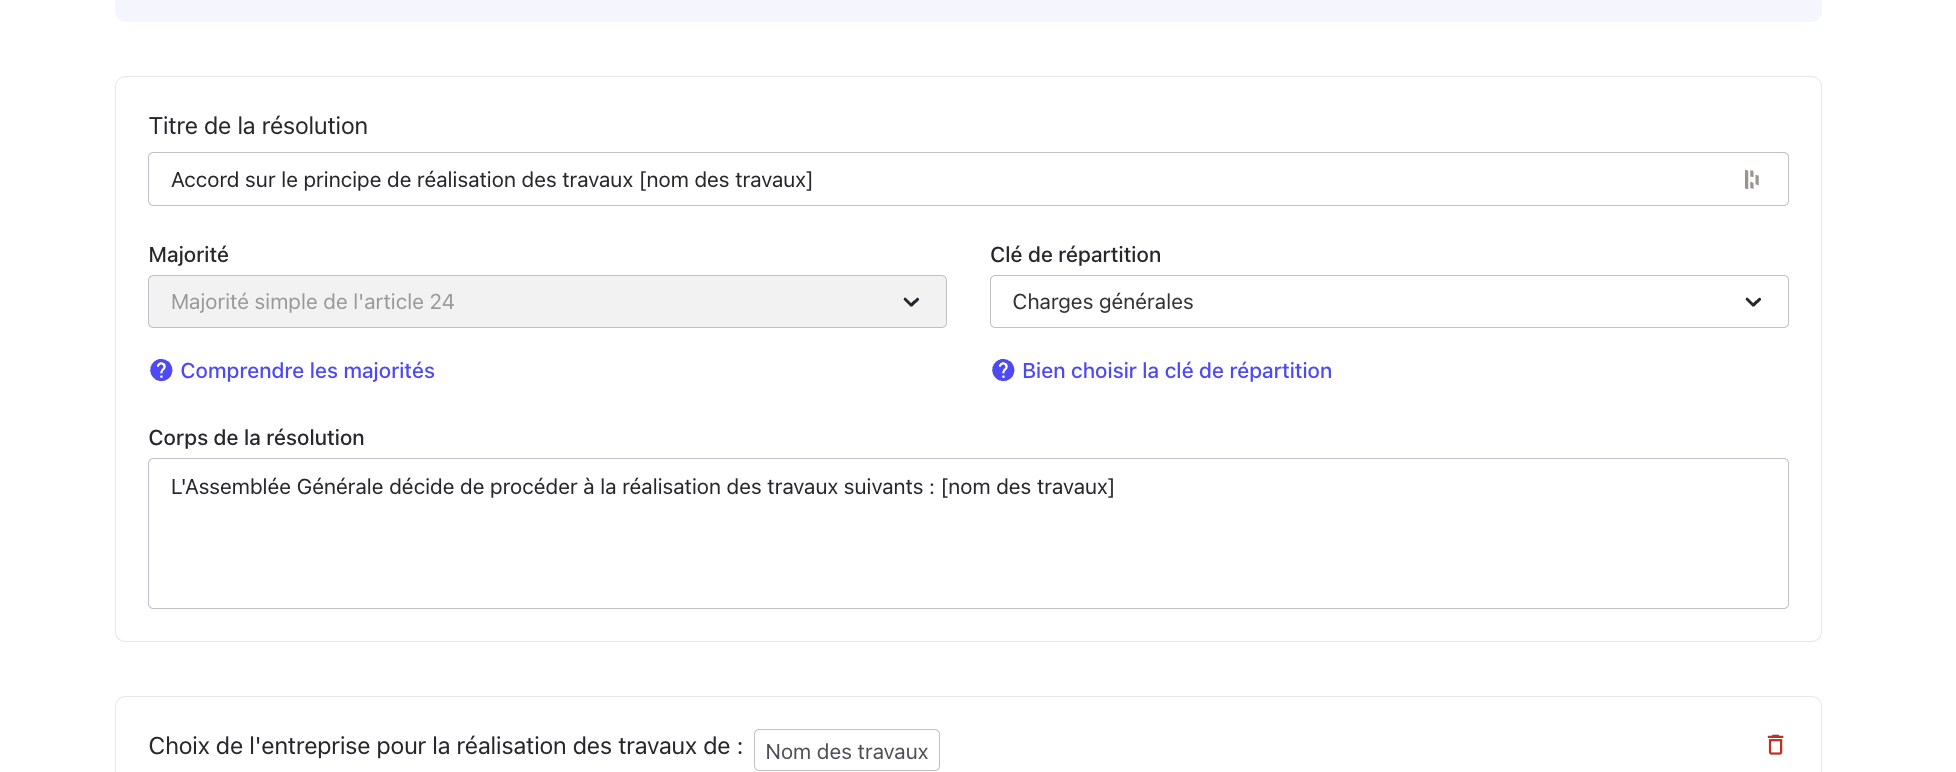The image size is (1956, 772).
Task: Click the 'Corps de la résolution' label
Action: pyautogui.click(x=256, y=438)
